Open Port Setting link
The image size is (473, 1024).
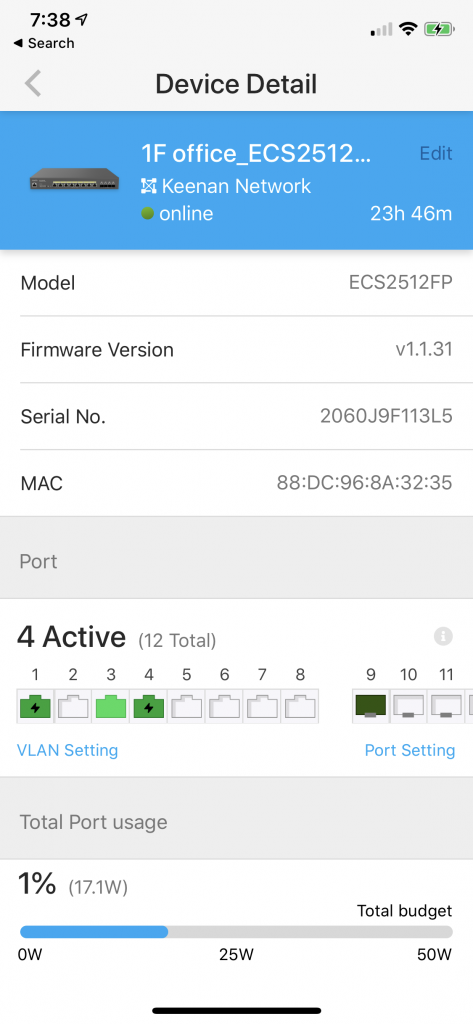(410, 750)
